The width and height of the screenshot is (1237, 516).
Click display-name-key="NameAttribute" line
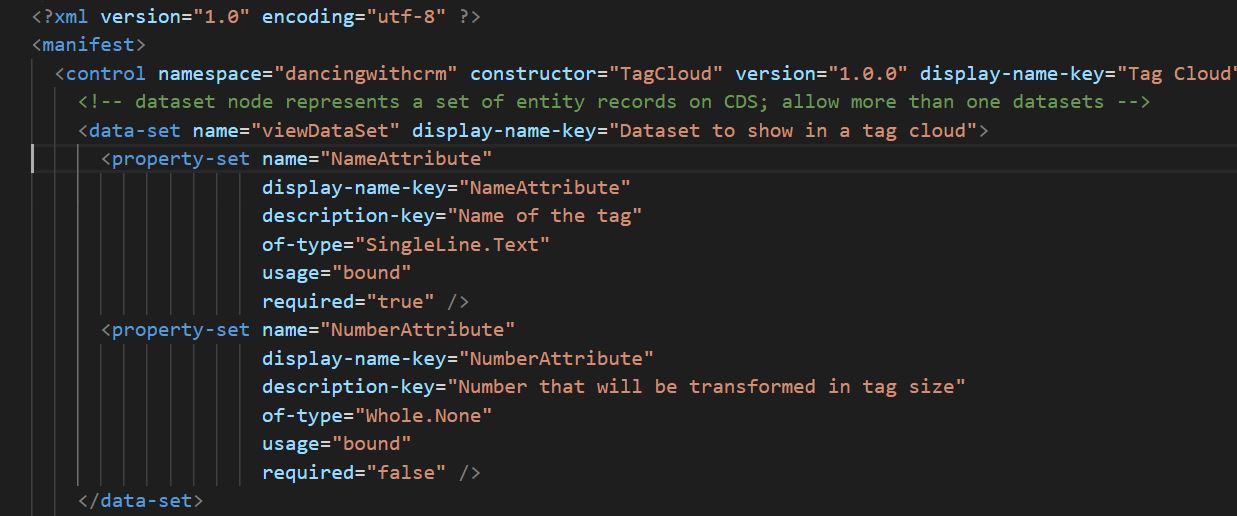click(x=446, y=188)
